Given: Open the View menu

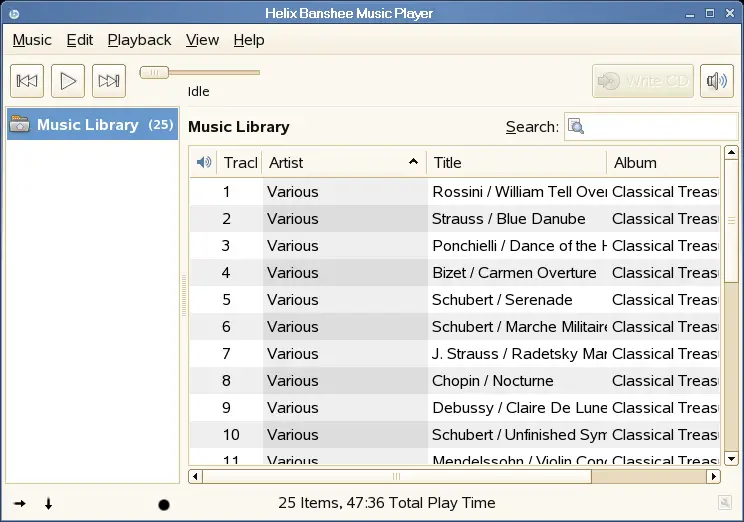Looking at the screenshot, I should 202,40.
